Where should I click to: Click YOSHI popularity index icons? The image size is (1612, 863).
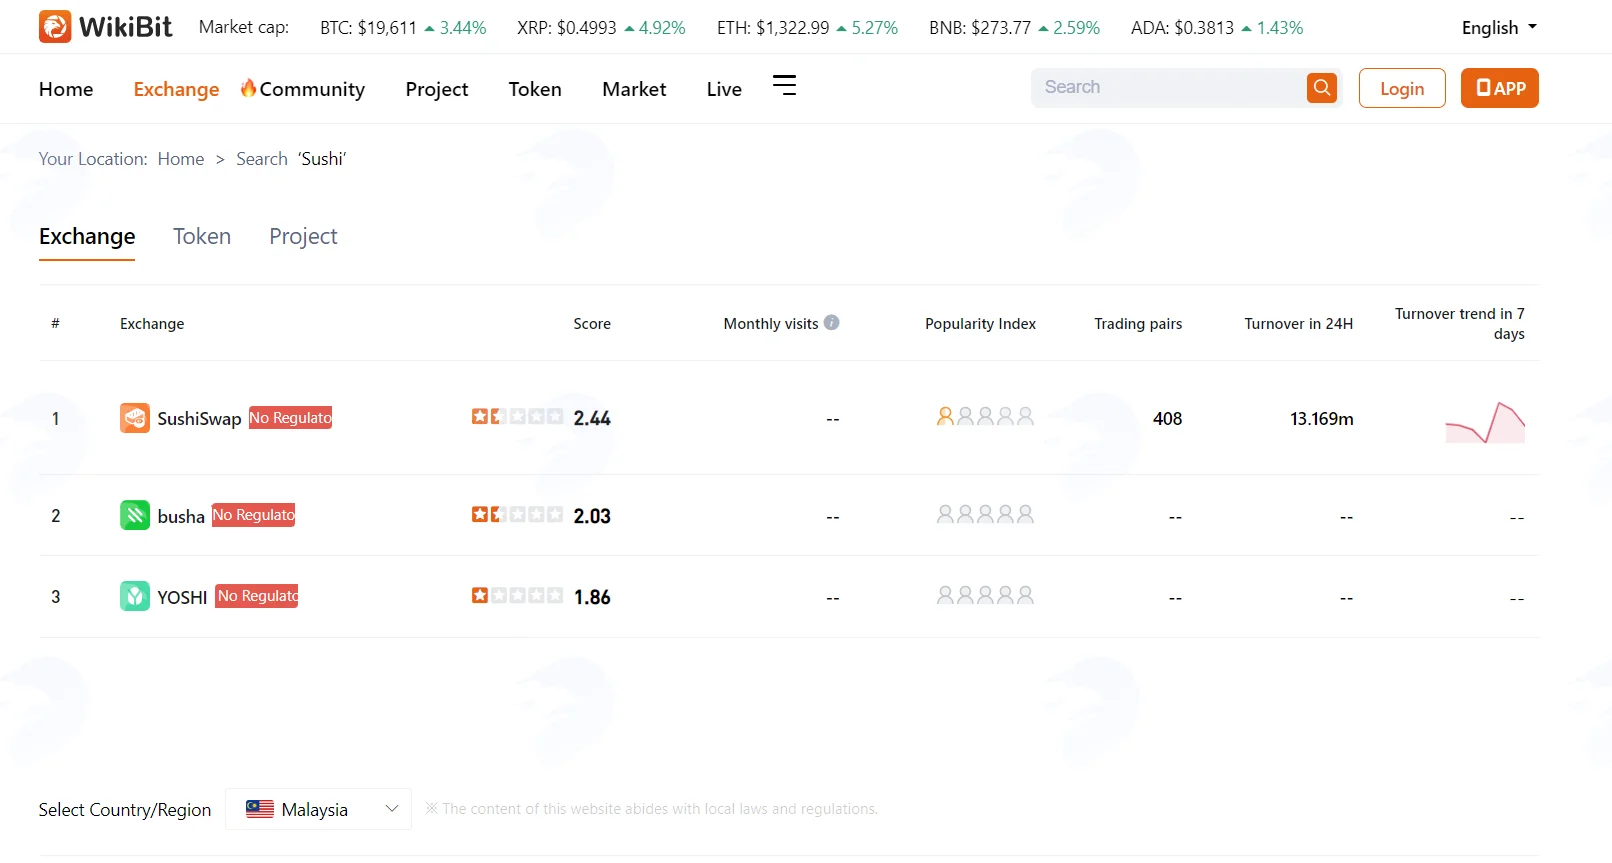985,595
